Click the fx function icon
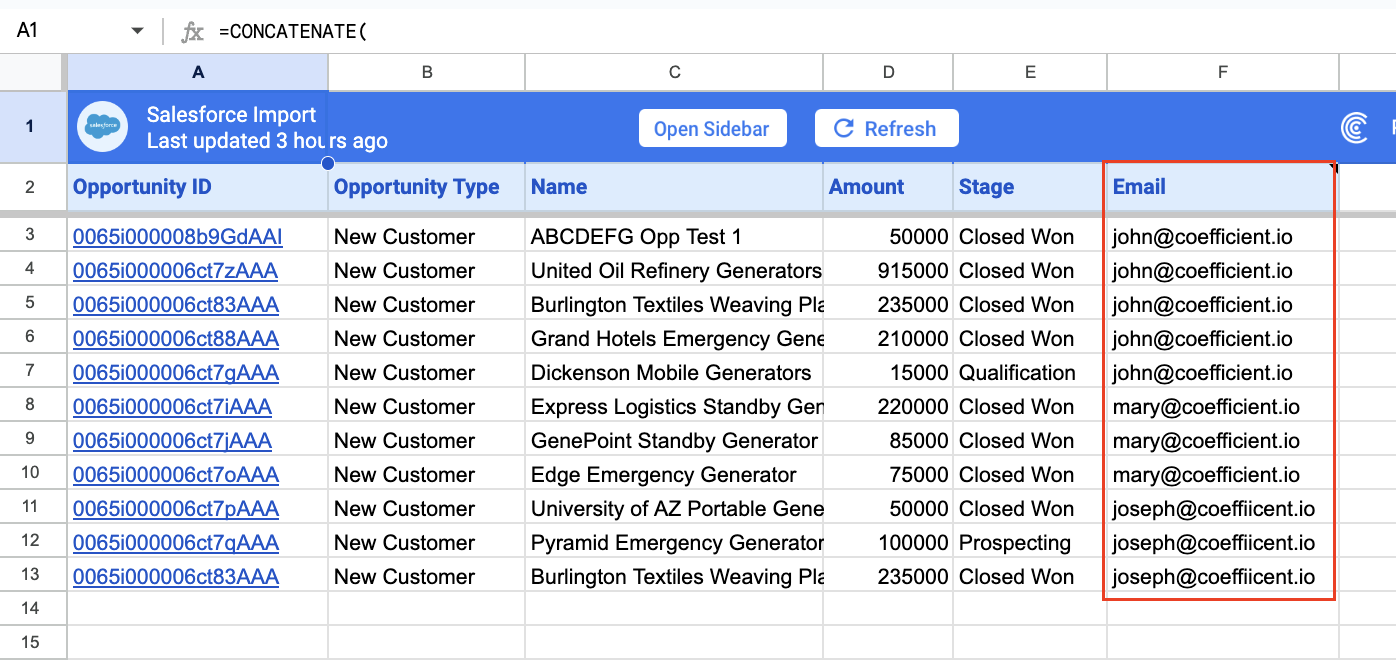Viewport: 1396px width, 660px height. [192, 32]
